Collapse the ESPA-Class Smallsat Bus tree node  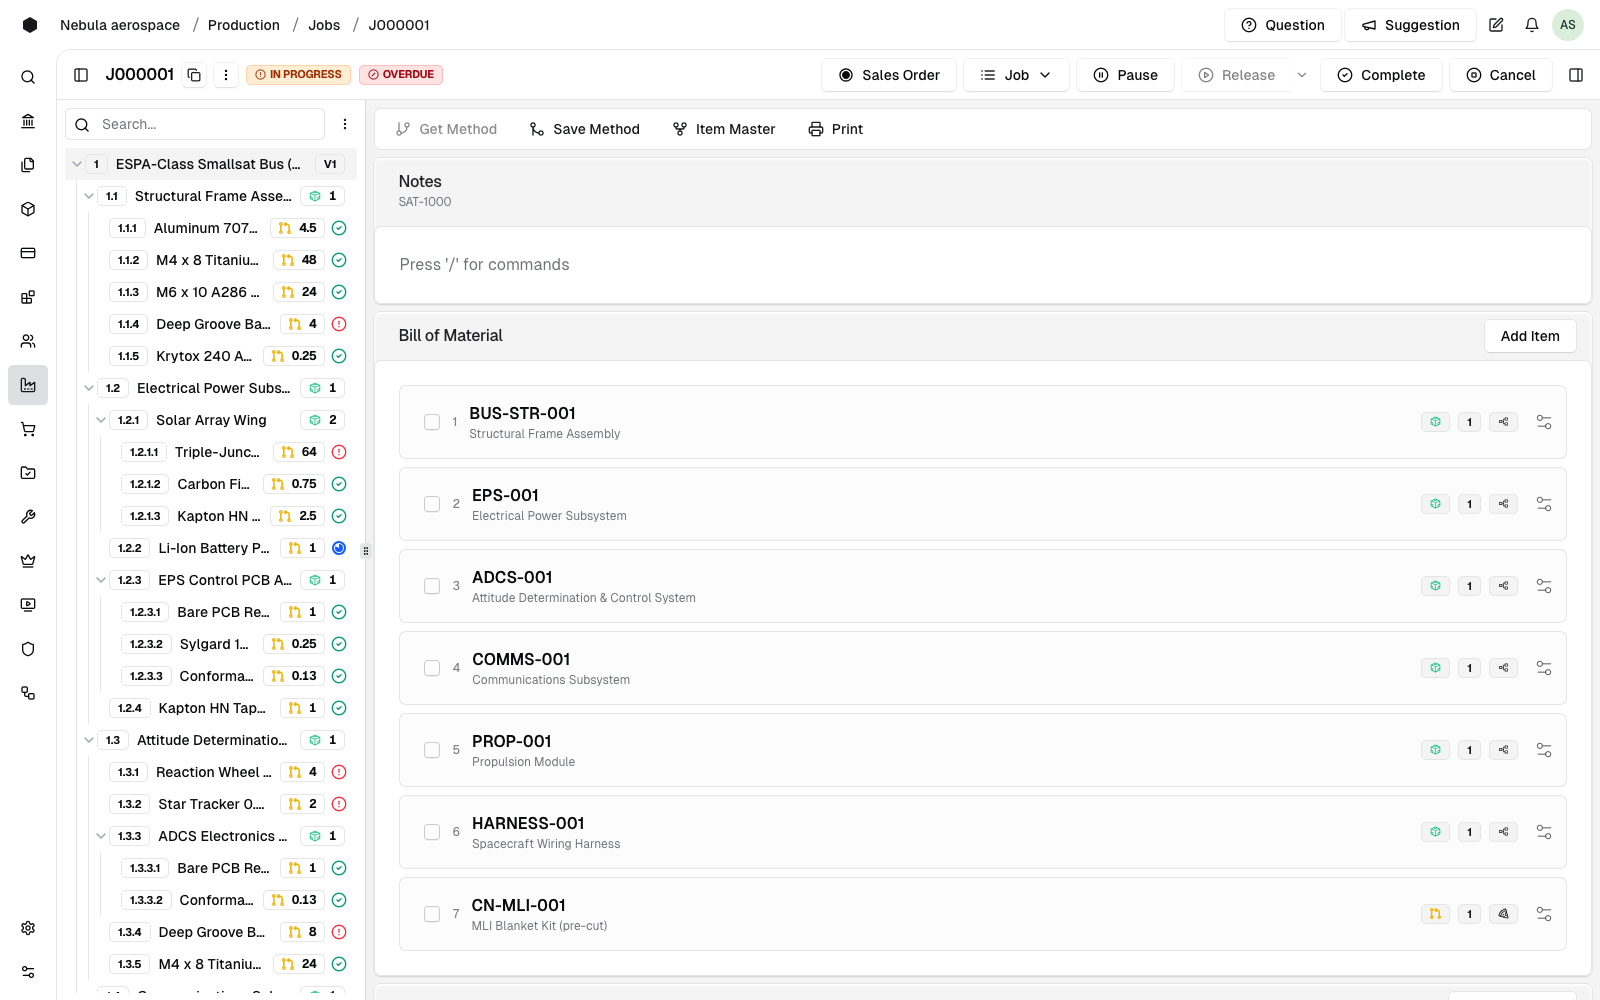point(77,164)
